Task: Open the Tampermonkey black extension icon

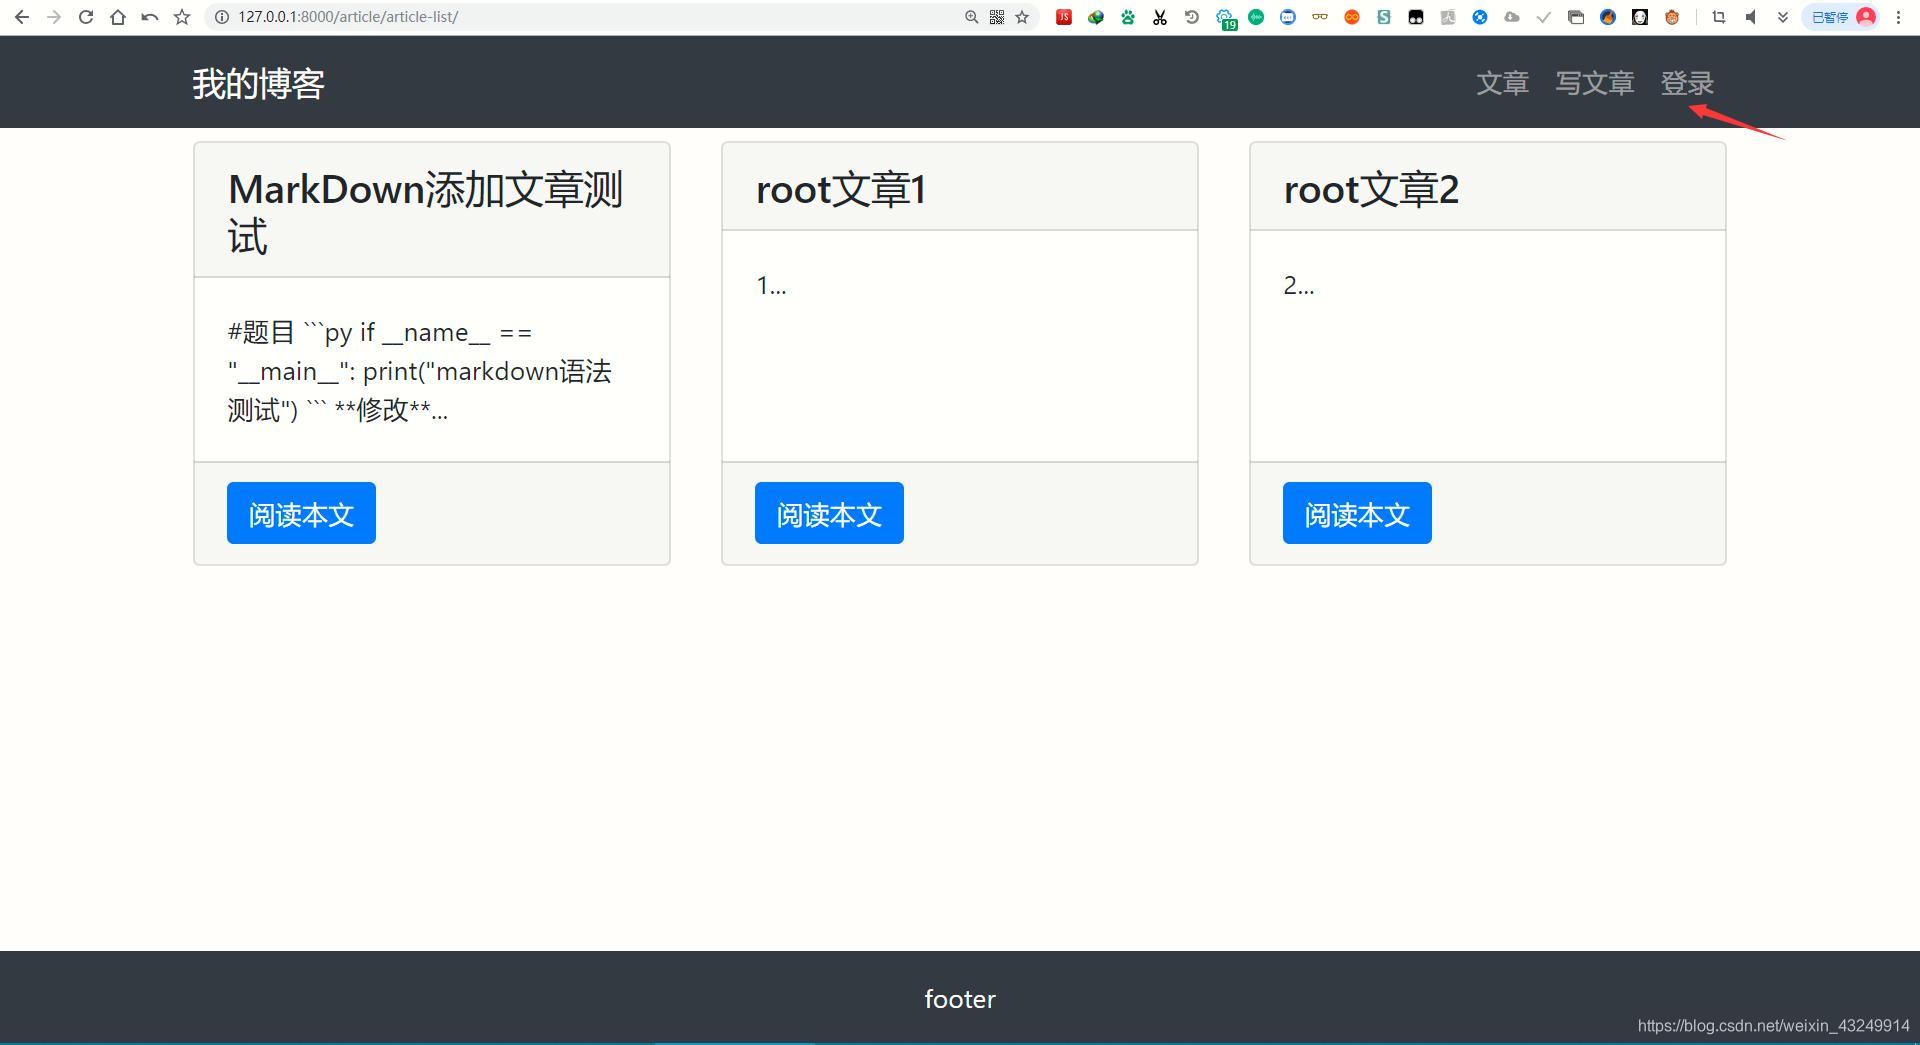Action: [x=1416, y=17]
